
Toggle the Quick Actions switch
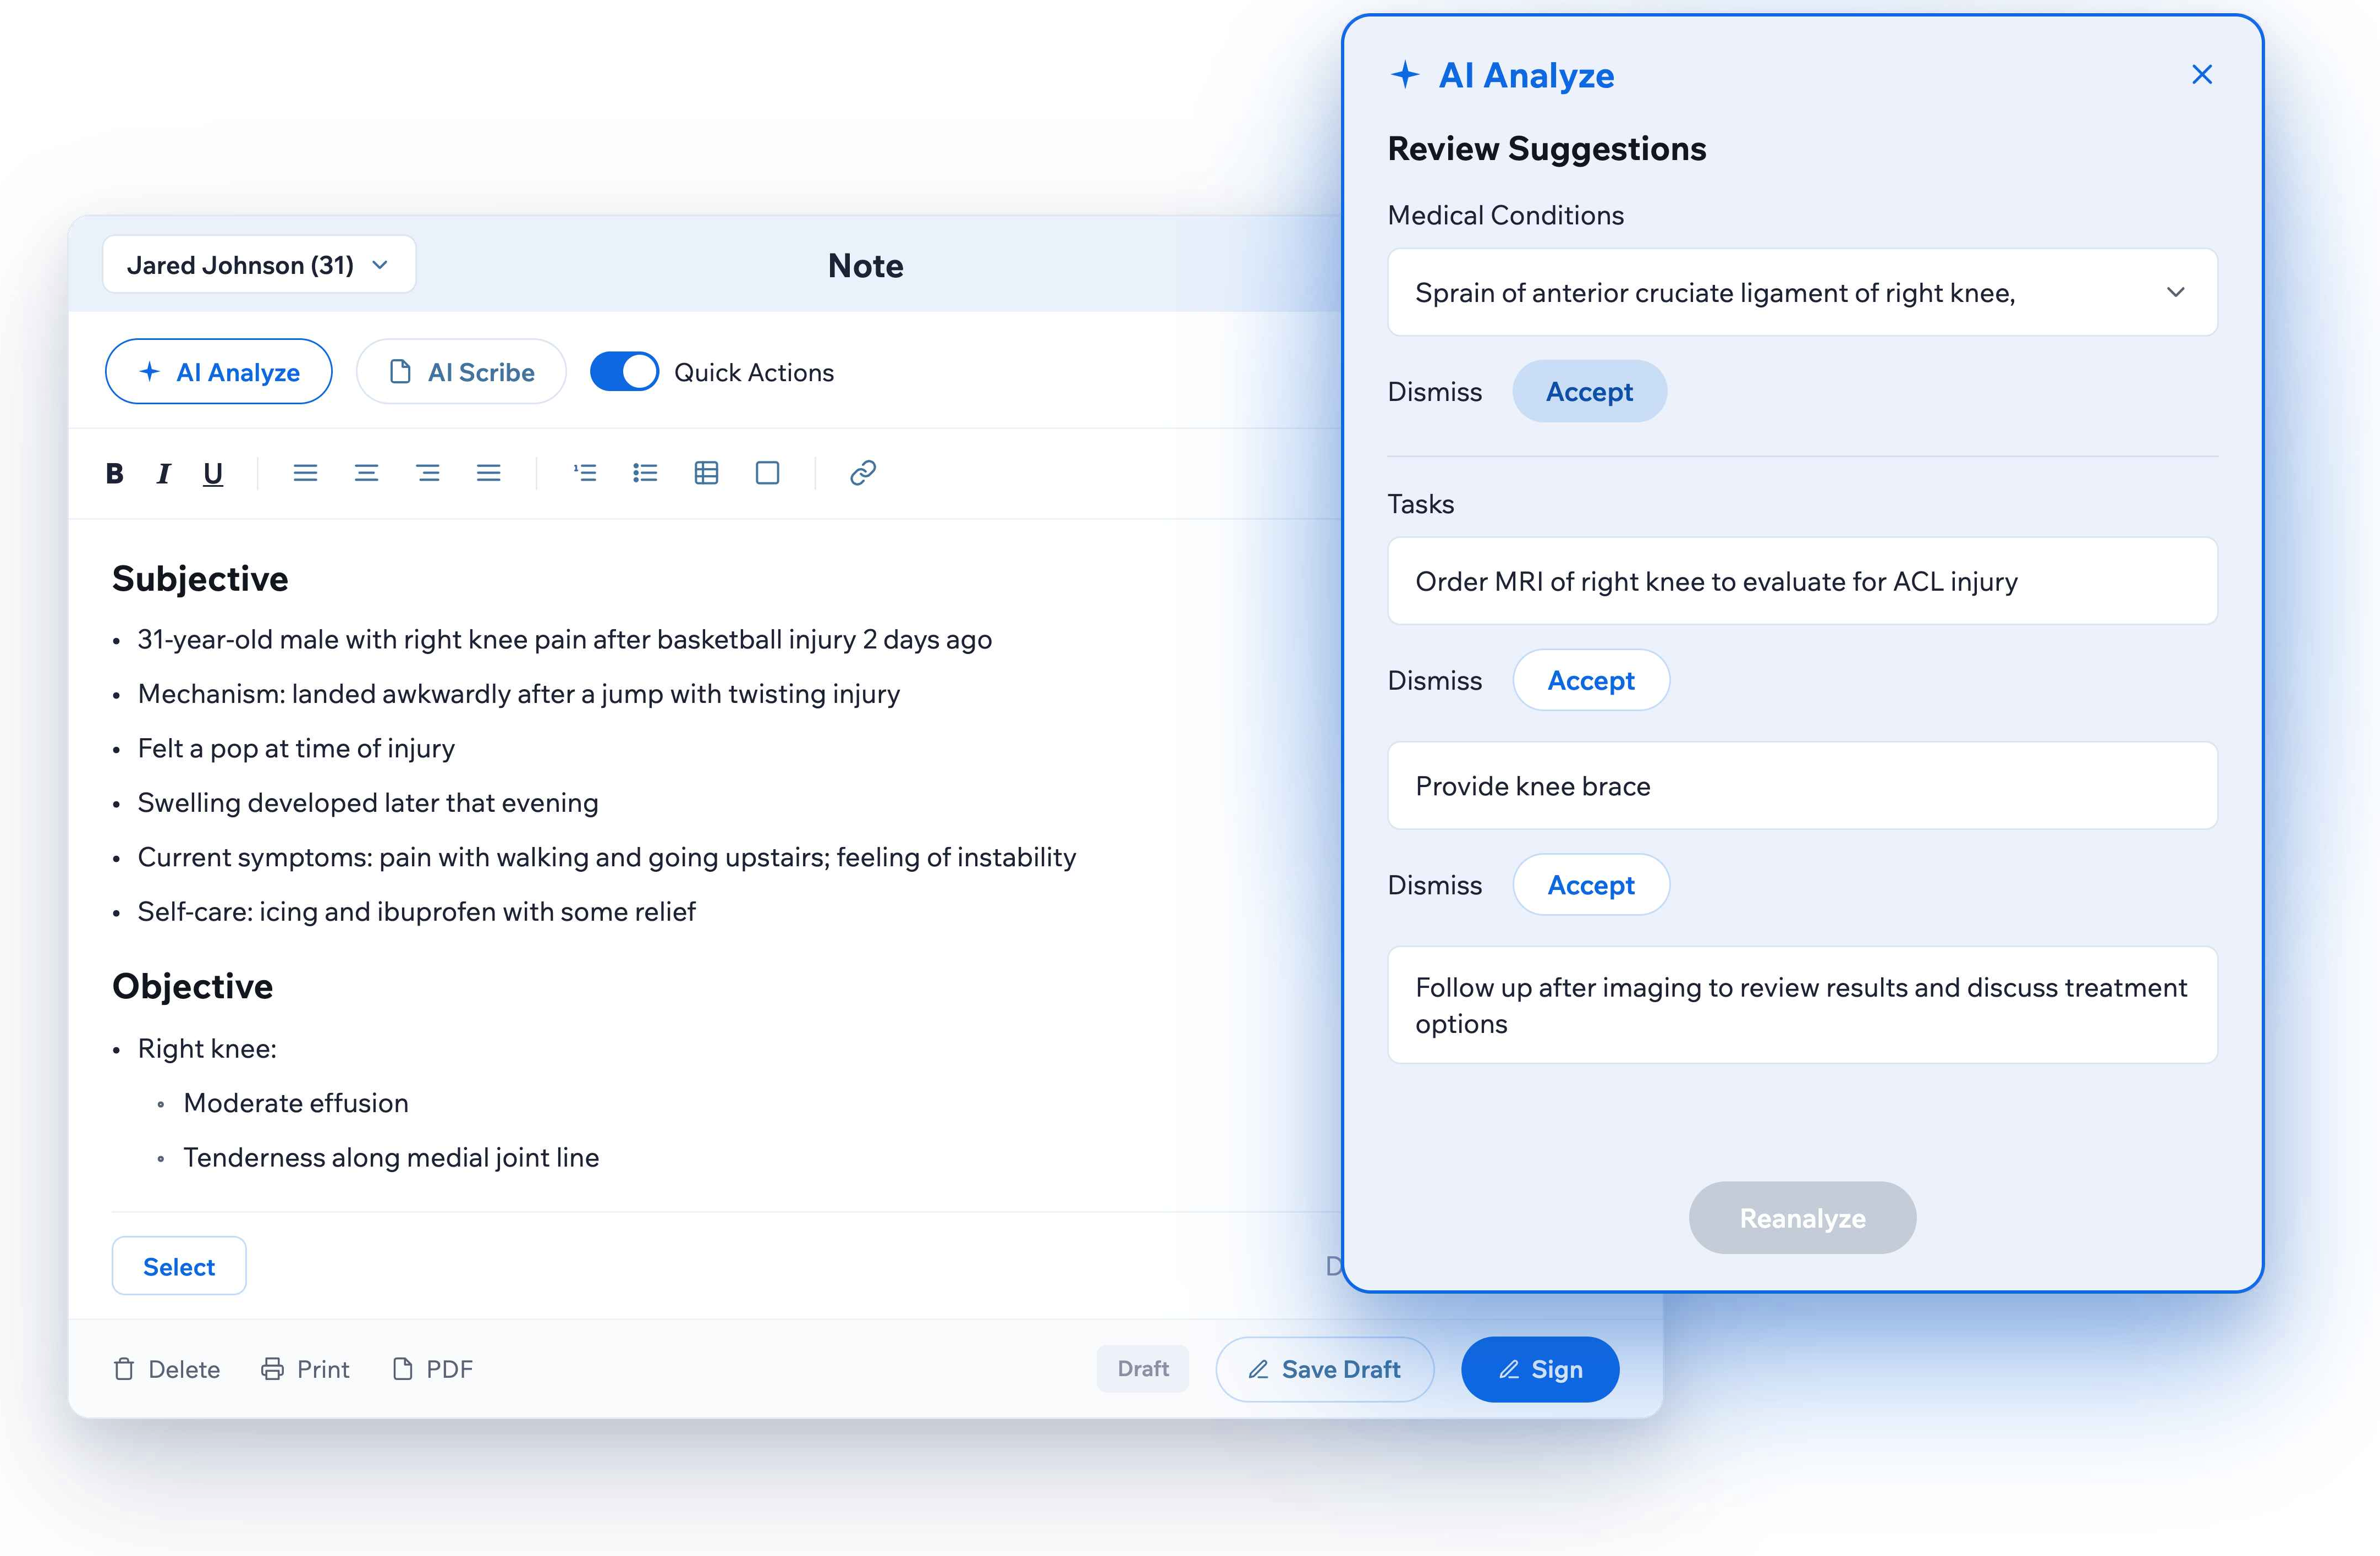pos(624,372)
